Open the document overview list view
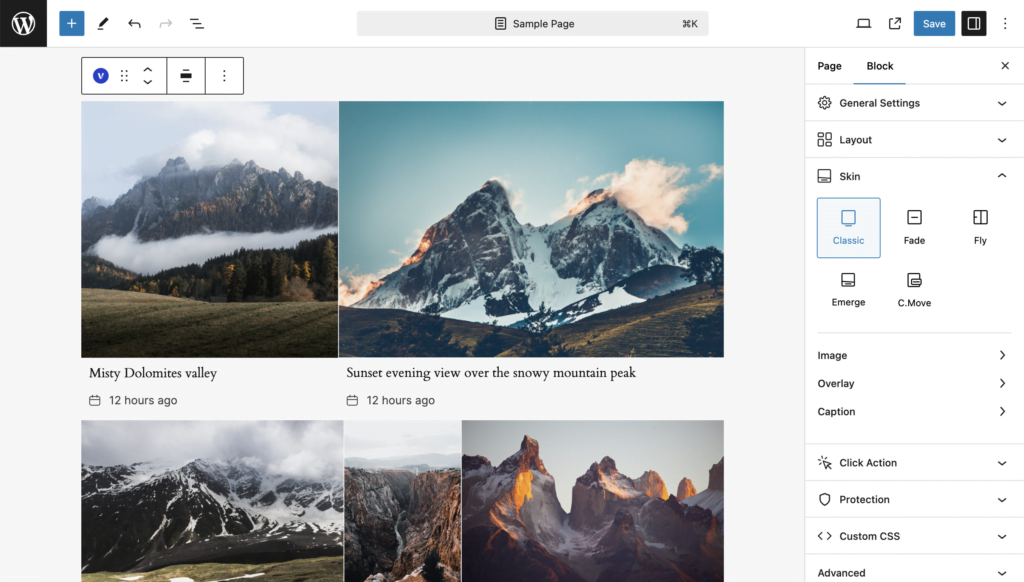The width and height of the screenshot is (1024, 582). [x=197, y=24]
